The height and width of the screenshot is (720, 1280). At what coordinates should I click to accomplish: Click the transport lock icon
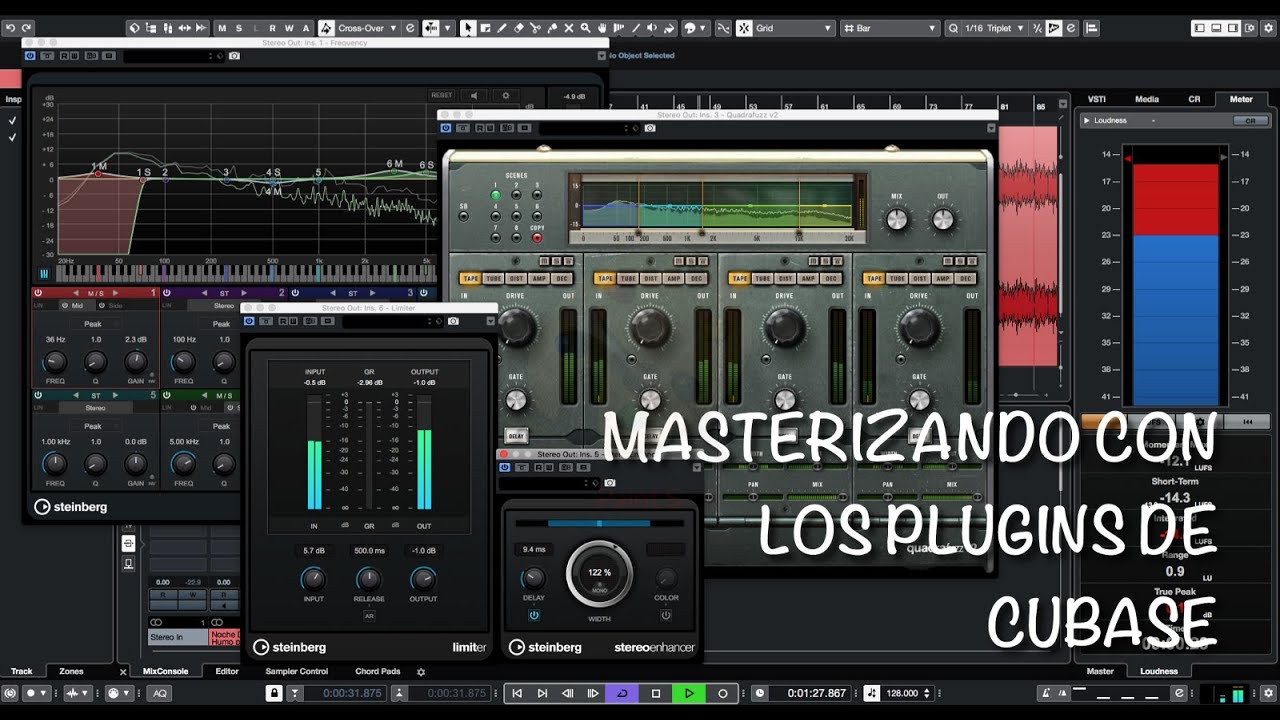[x=274, y=693]
